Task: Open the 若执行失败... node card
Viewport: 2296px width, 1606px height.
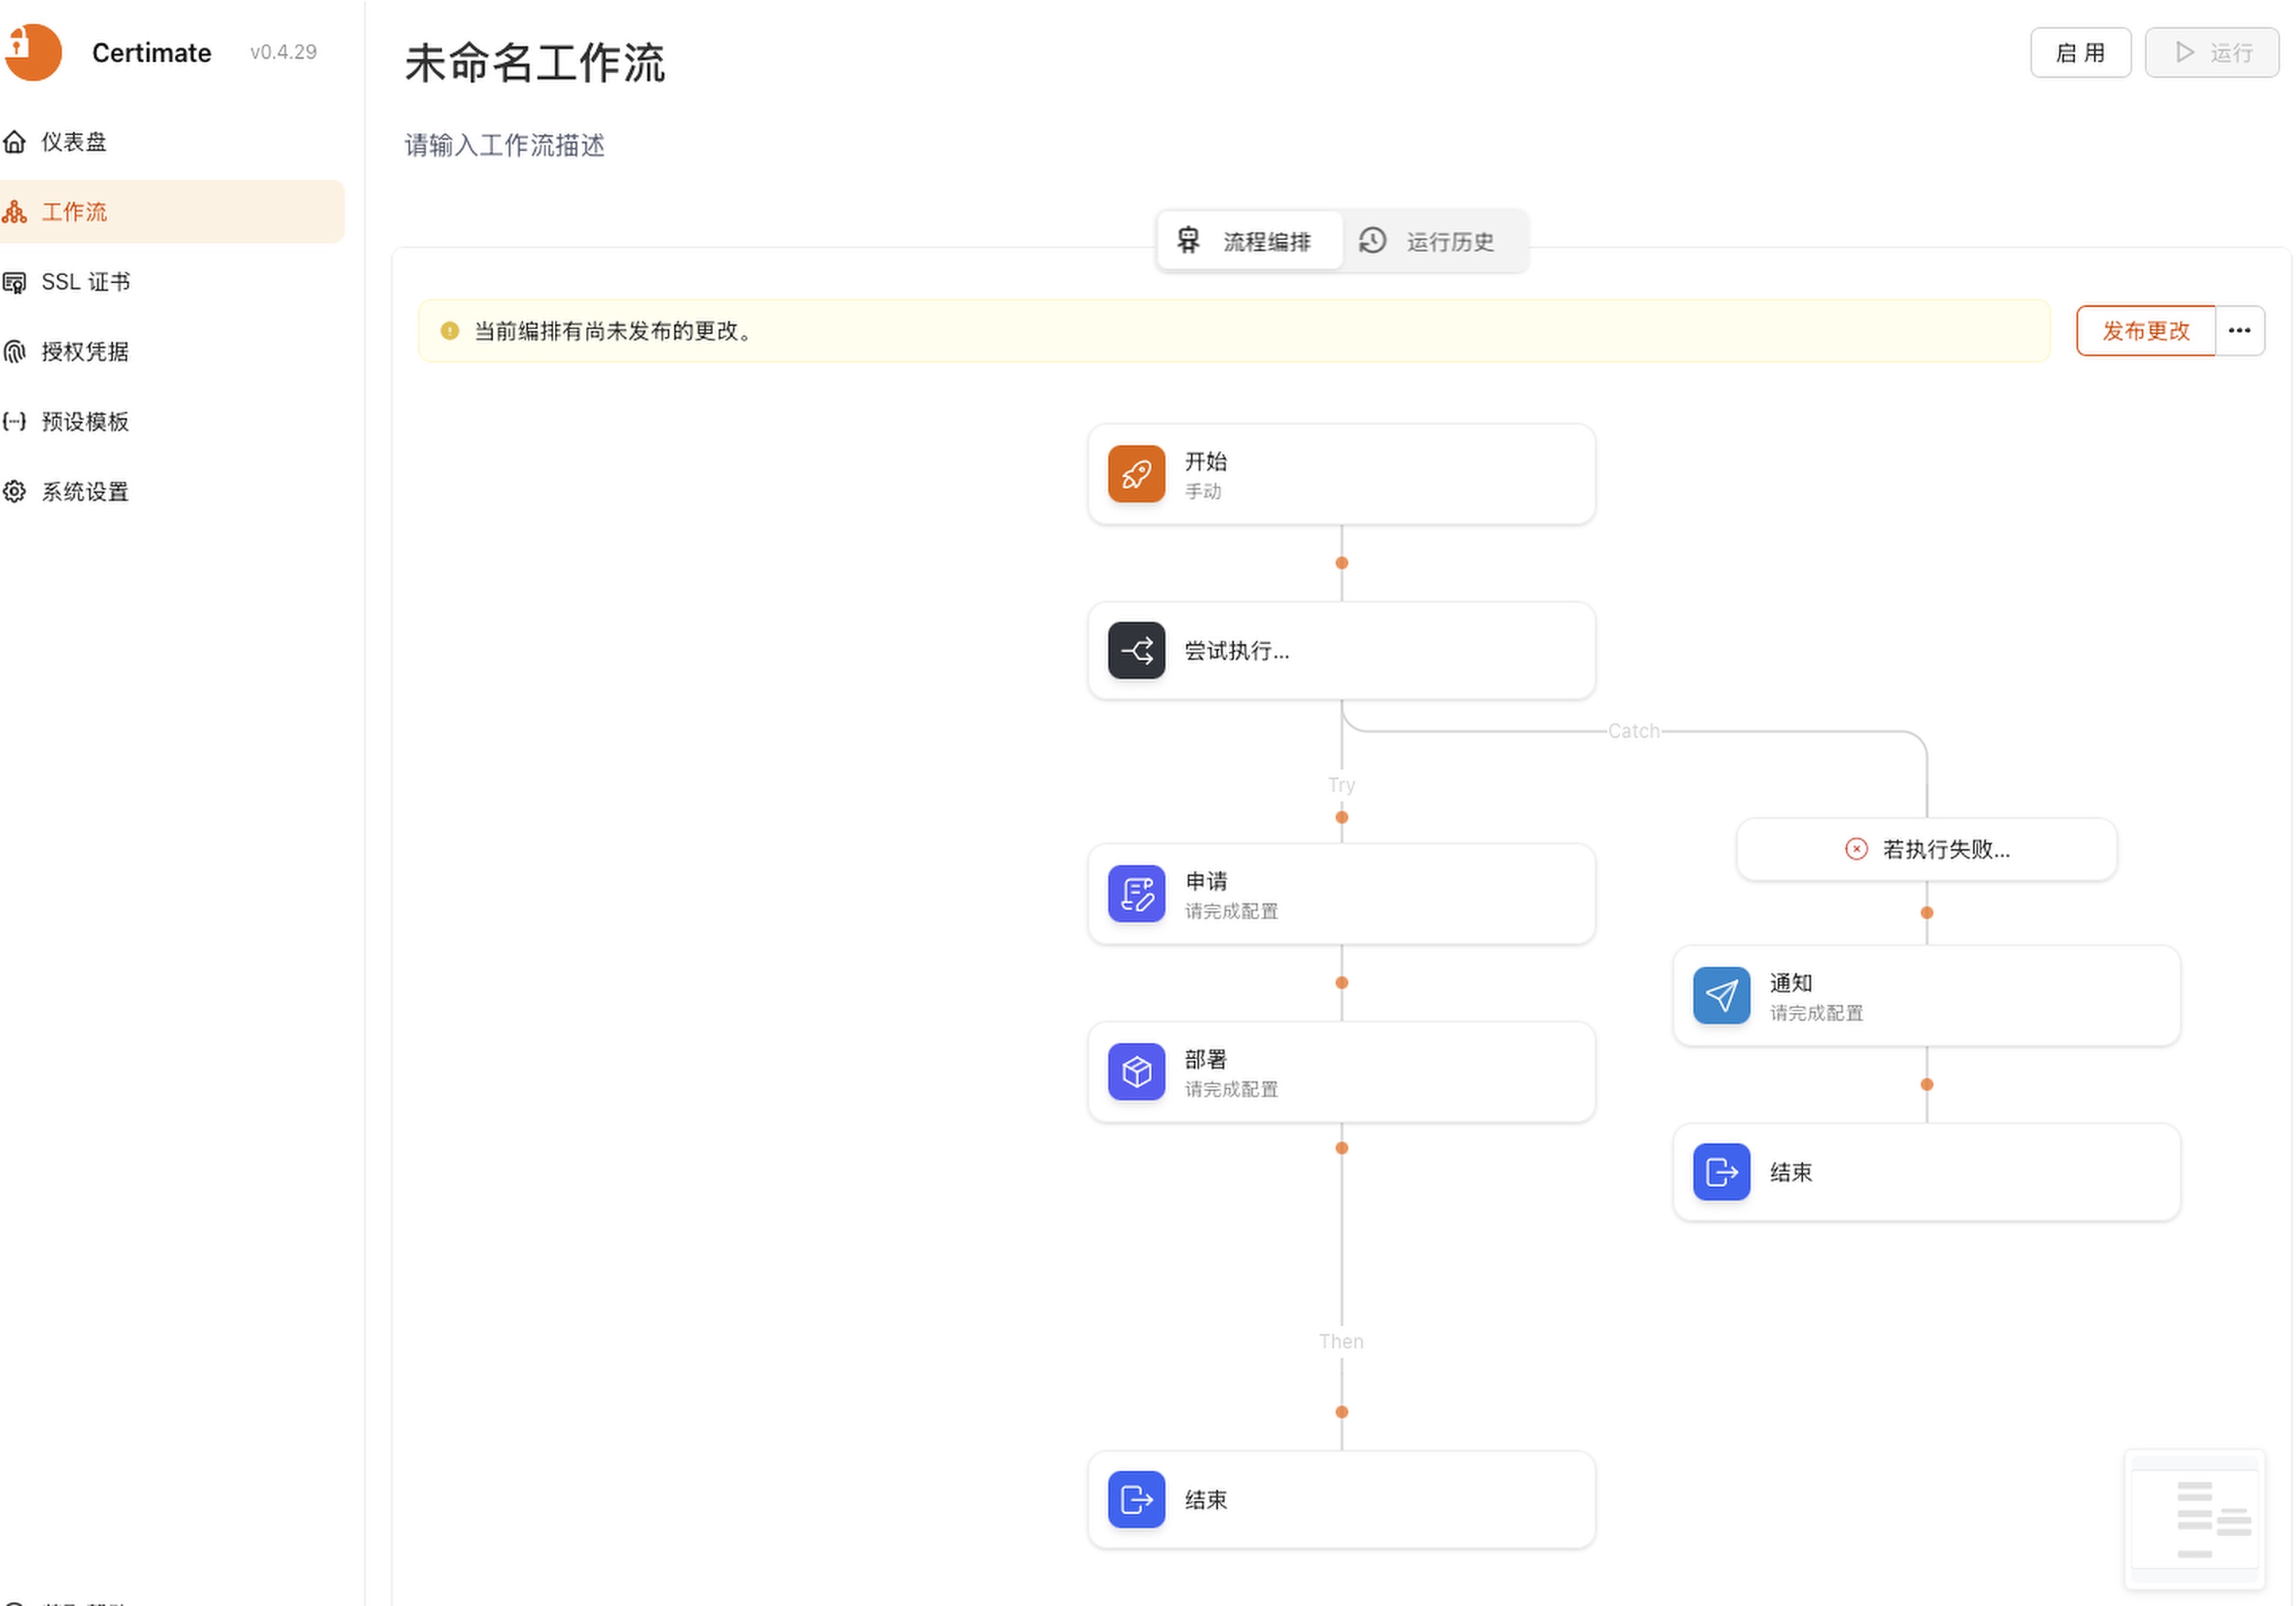Action: (1927, 849)
